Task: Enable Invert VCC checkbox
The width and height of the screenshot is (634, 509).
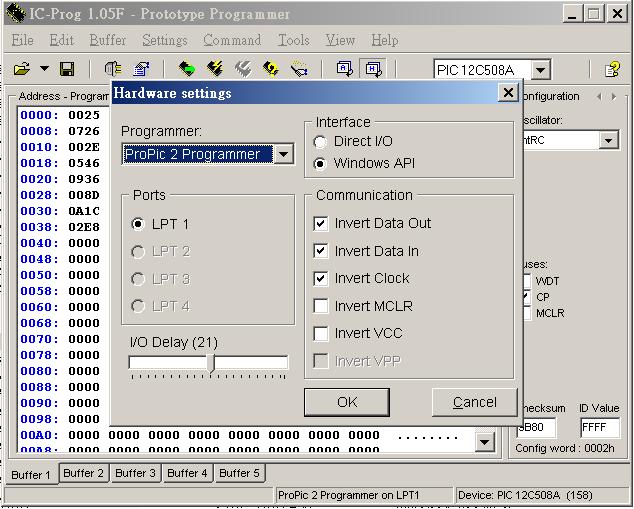Action: 321,334
